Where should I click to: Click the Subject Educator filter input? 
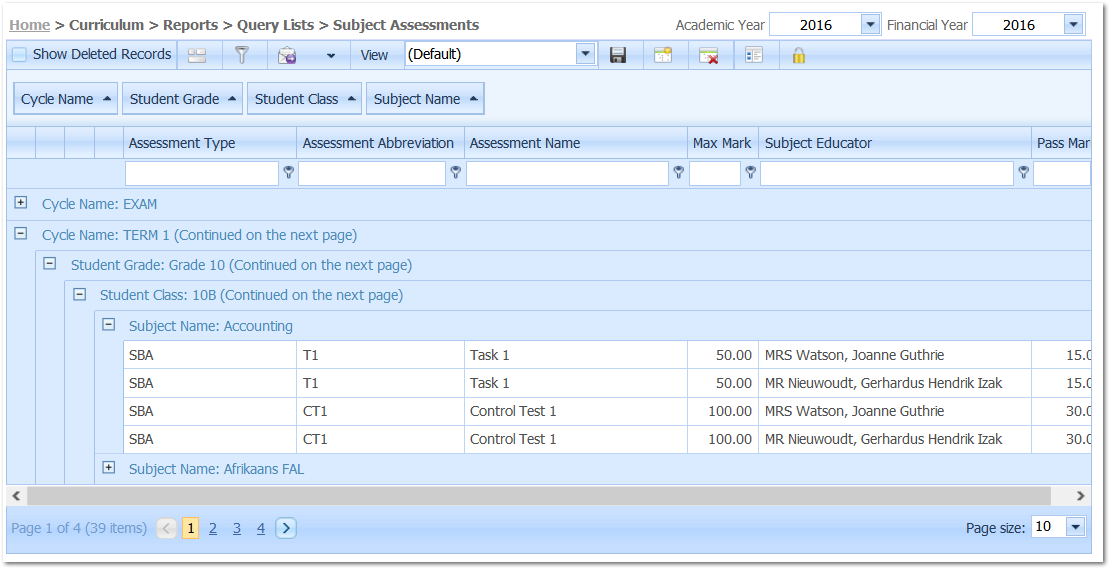click(x=887, y=173)
